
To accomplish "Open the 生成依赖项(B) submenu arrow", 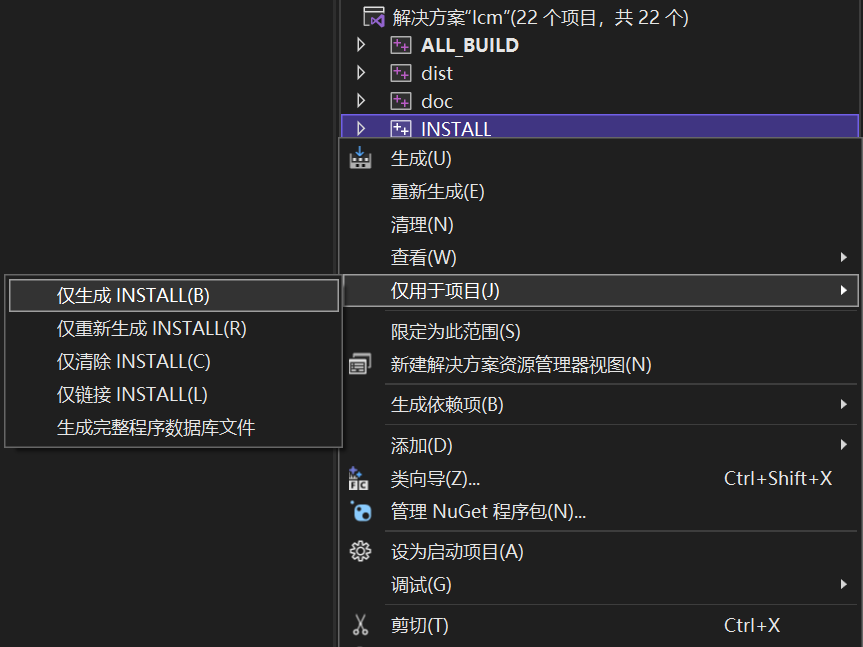I will 844,404.
